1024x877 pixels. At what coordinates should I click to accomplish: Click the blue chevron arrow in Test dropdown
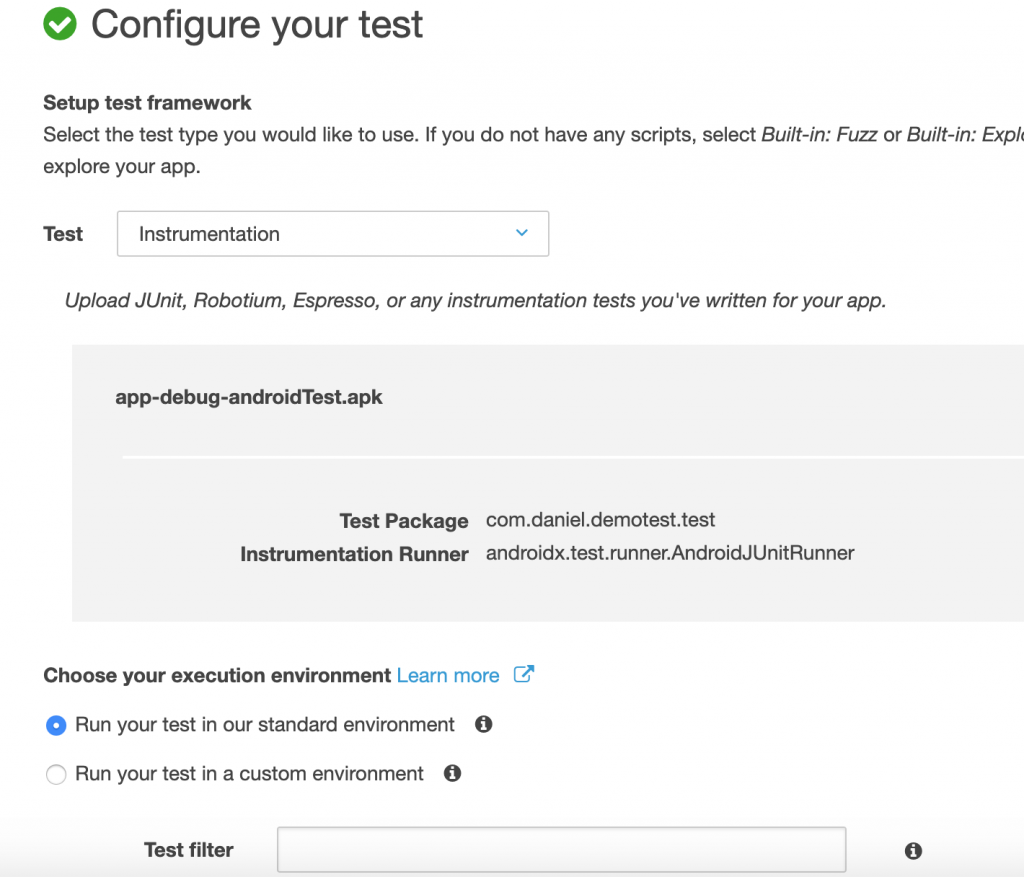tap(521, 233)
